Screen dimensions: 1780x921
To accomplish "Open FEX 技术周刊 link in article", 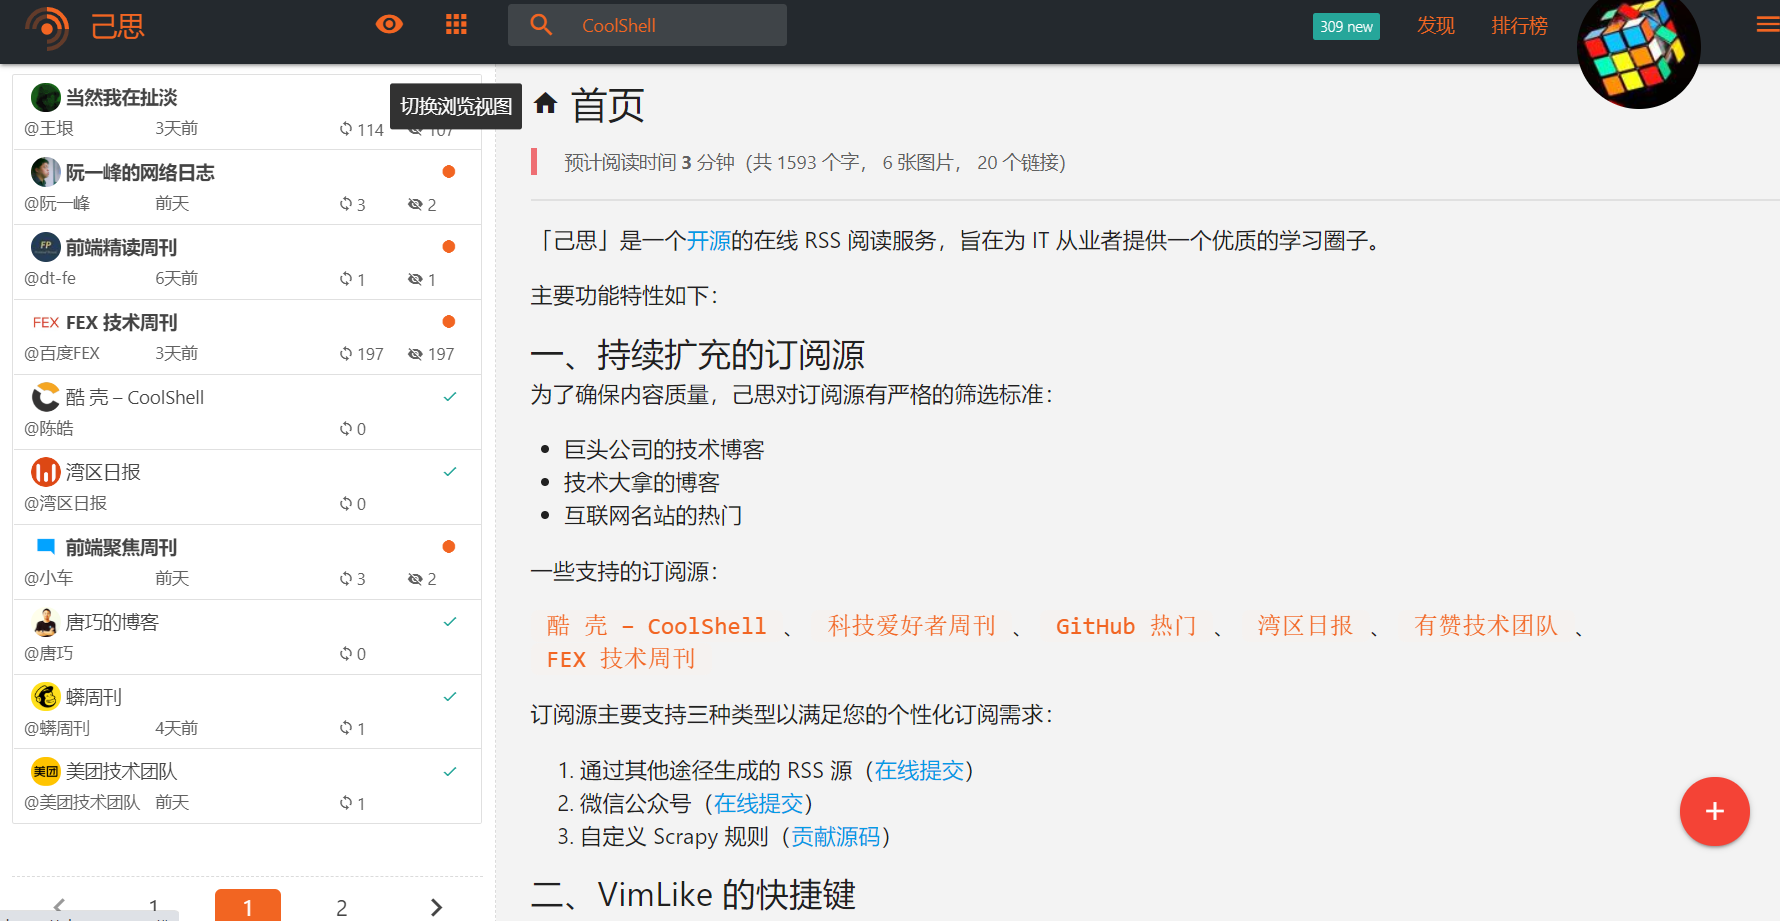I will point(621,659).
